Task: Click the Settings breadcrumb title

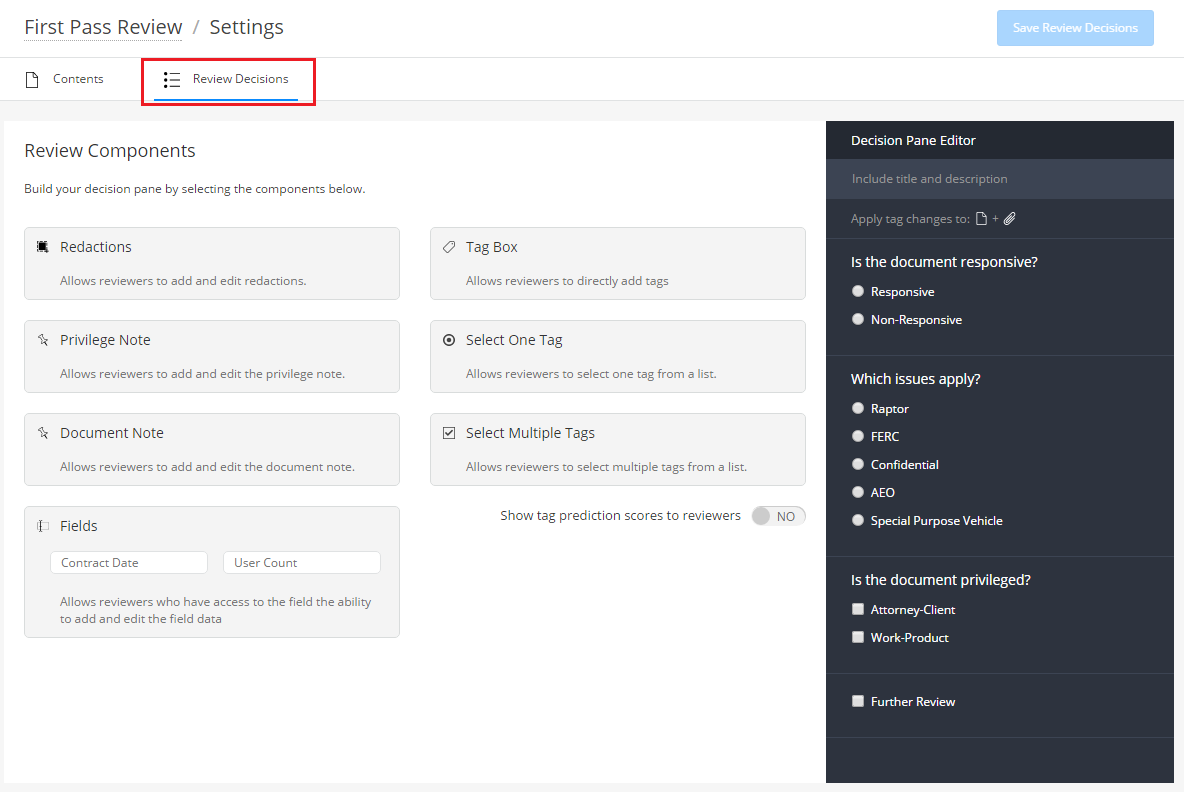Action: click(246, 27)
